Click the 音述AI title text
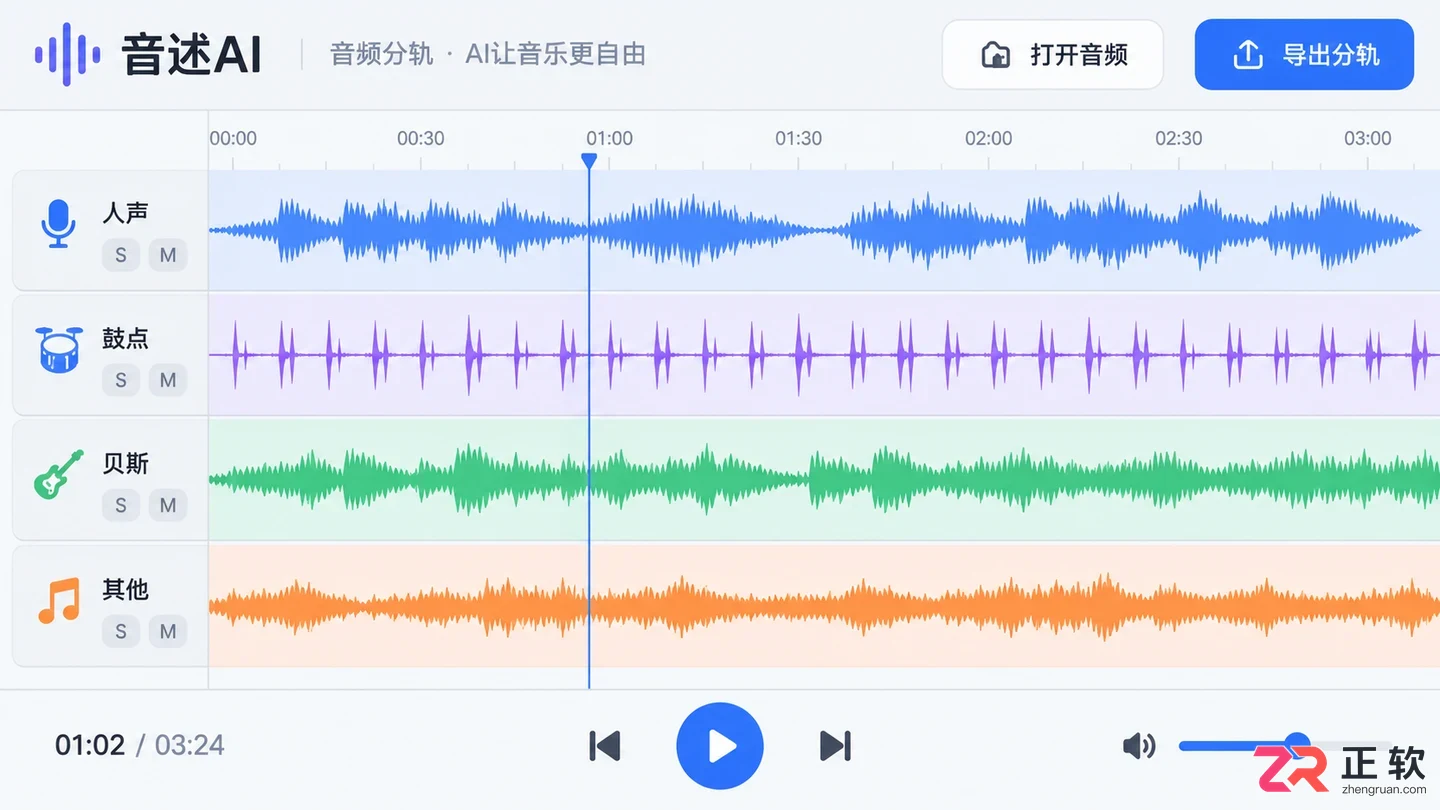 point(192,54)
